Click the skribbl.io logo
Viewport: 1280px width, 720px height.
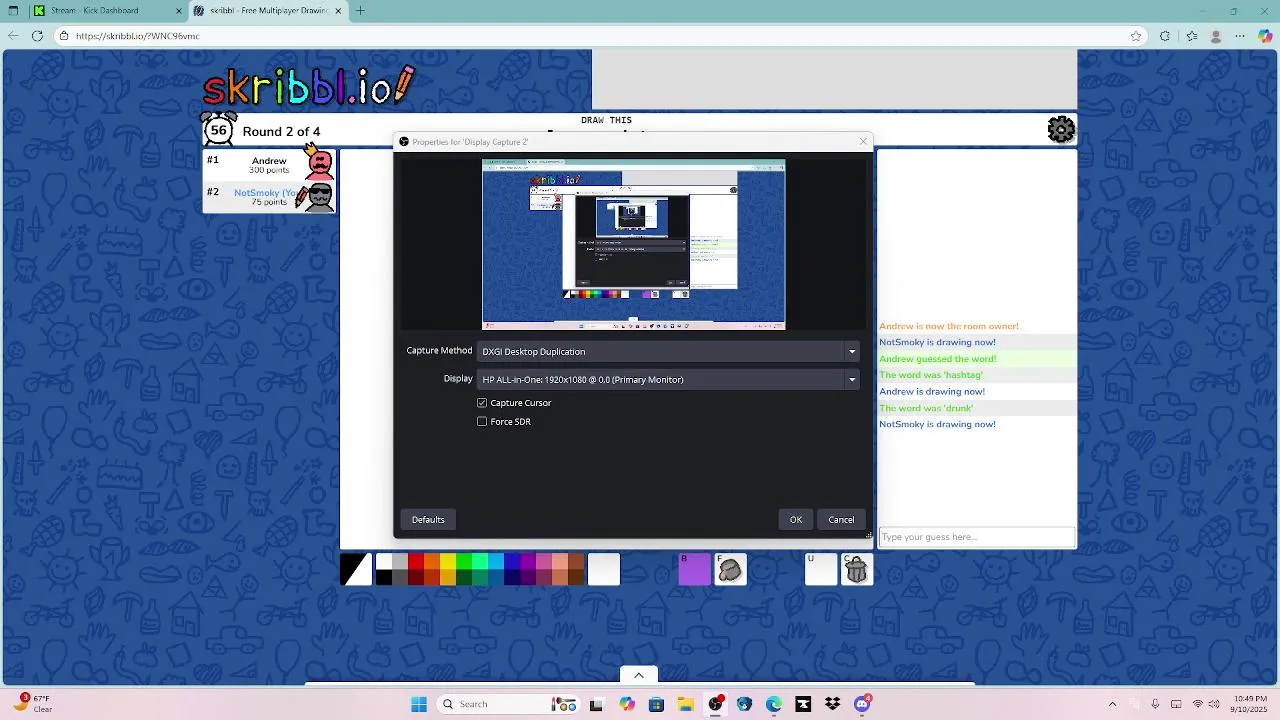tap(308, 85)
